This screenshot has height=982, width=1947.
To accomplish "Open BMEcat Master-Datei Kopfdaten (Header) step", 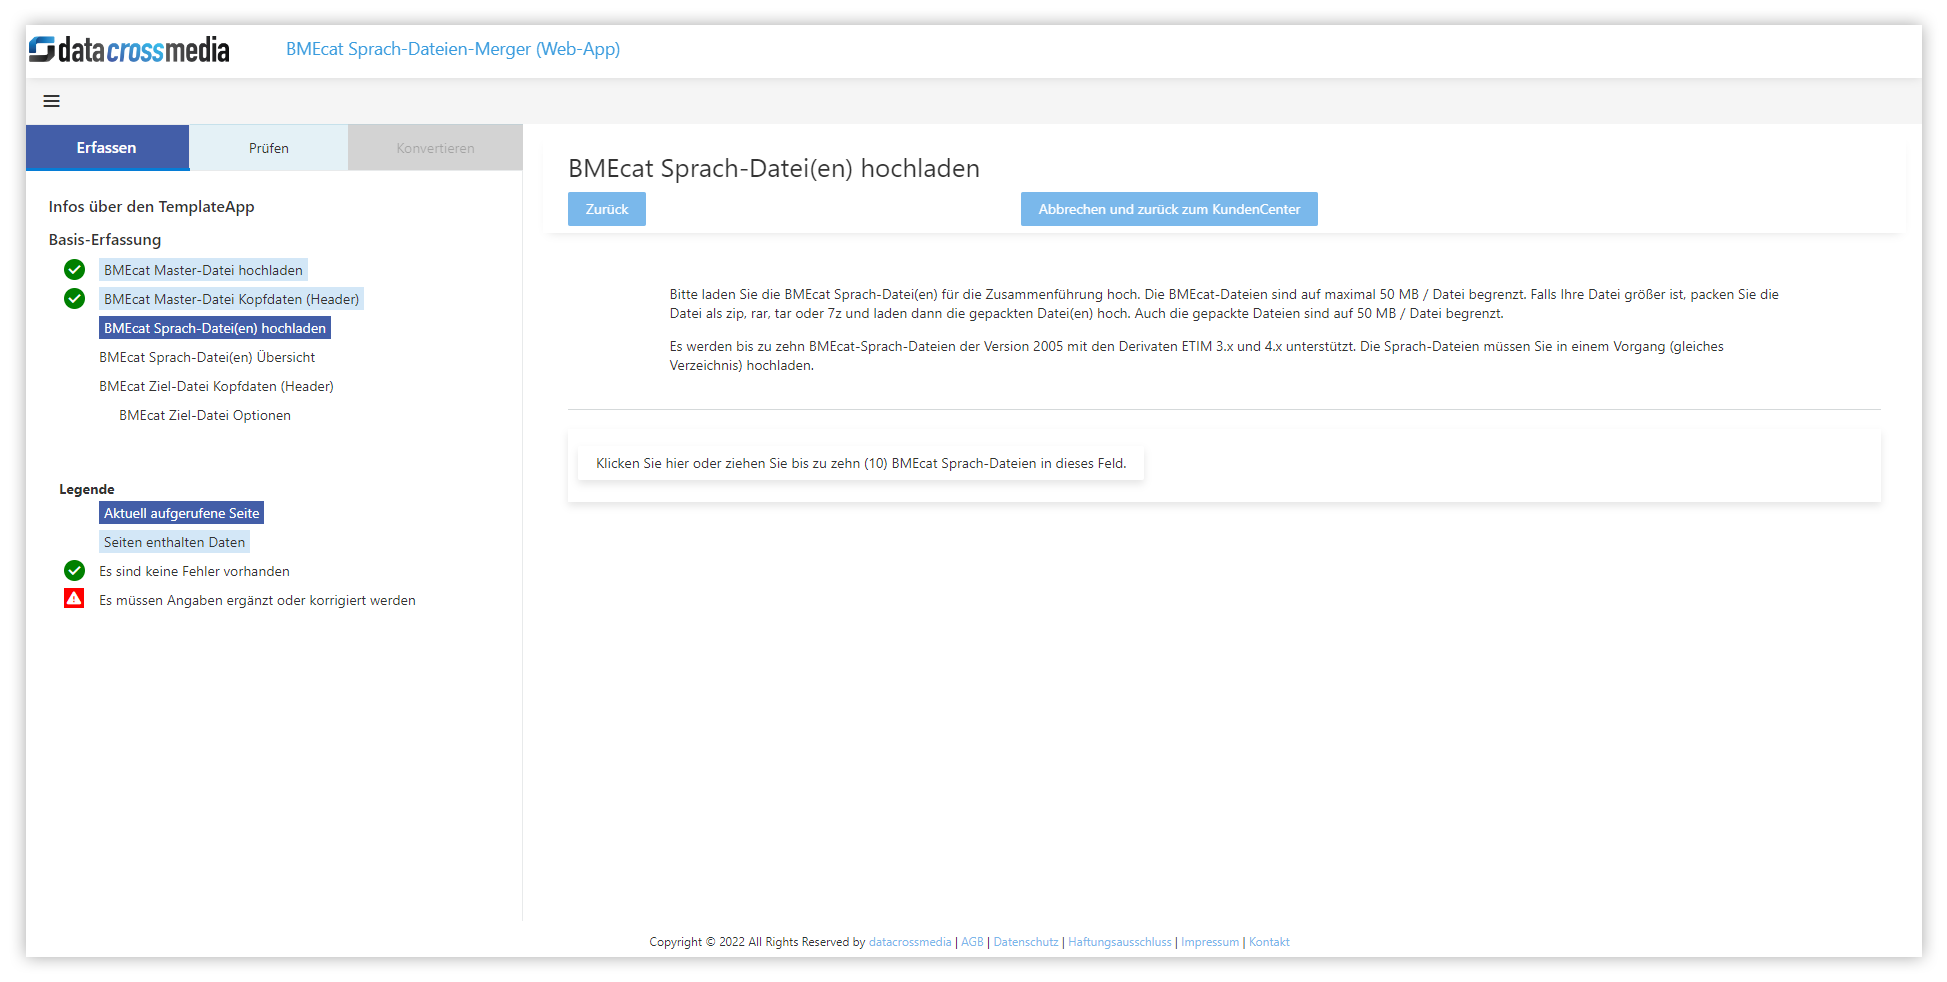I will pyautogui.click(x=231, y=299).
